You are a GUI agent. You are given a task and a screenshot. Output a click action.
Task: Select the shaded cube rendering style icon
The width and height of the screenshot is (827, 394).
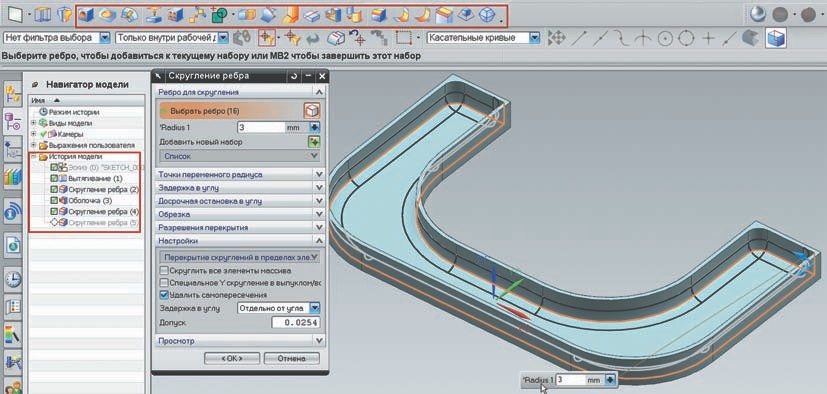click(x=776, y=38)
